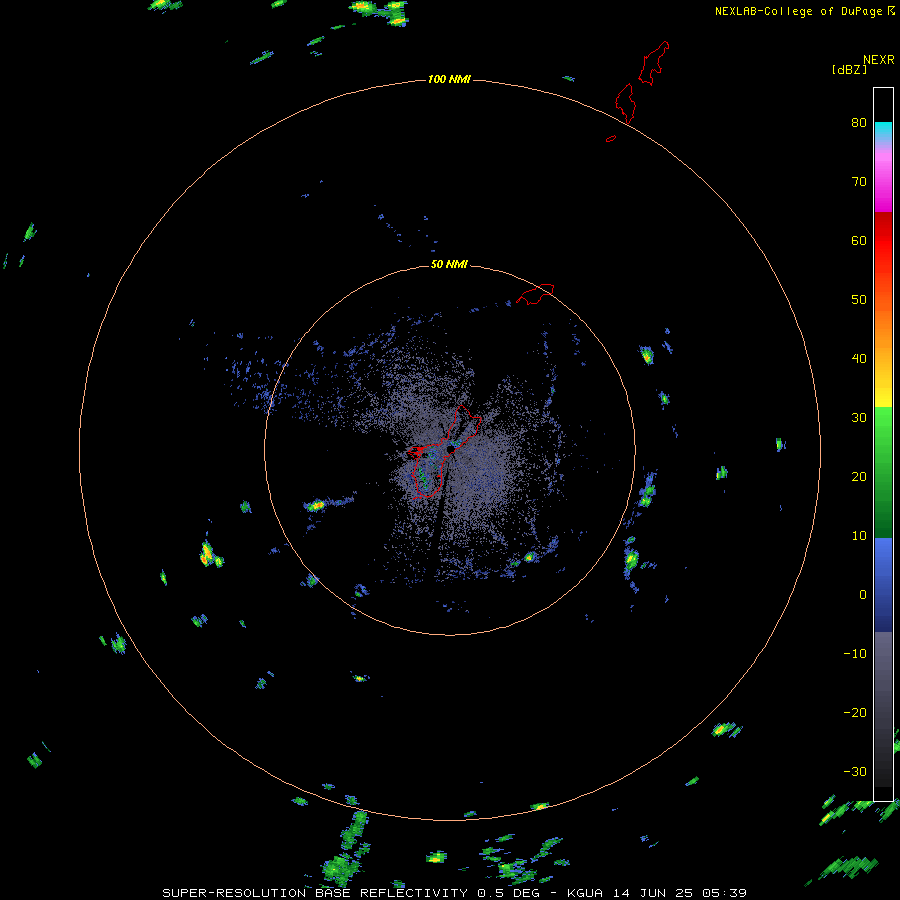Screen dimensions: 900x900
Task: Click the -10 dBZ scale value
Action: [x=855, y=654]
